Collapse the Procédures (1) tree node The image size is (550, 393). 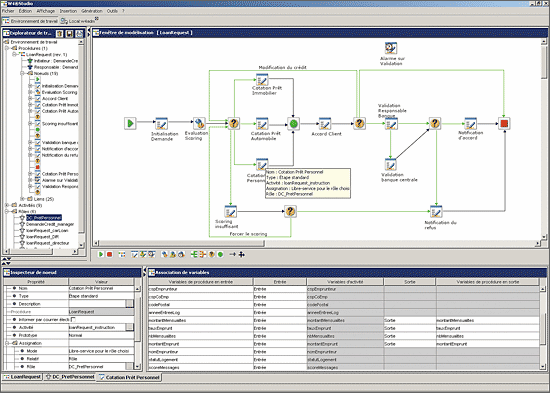click(7, 48)
